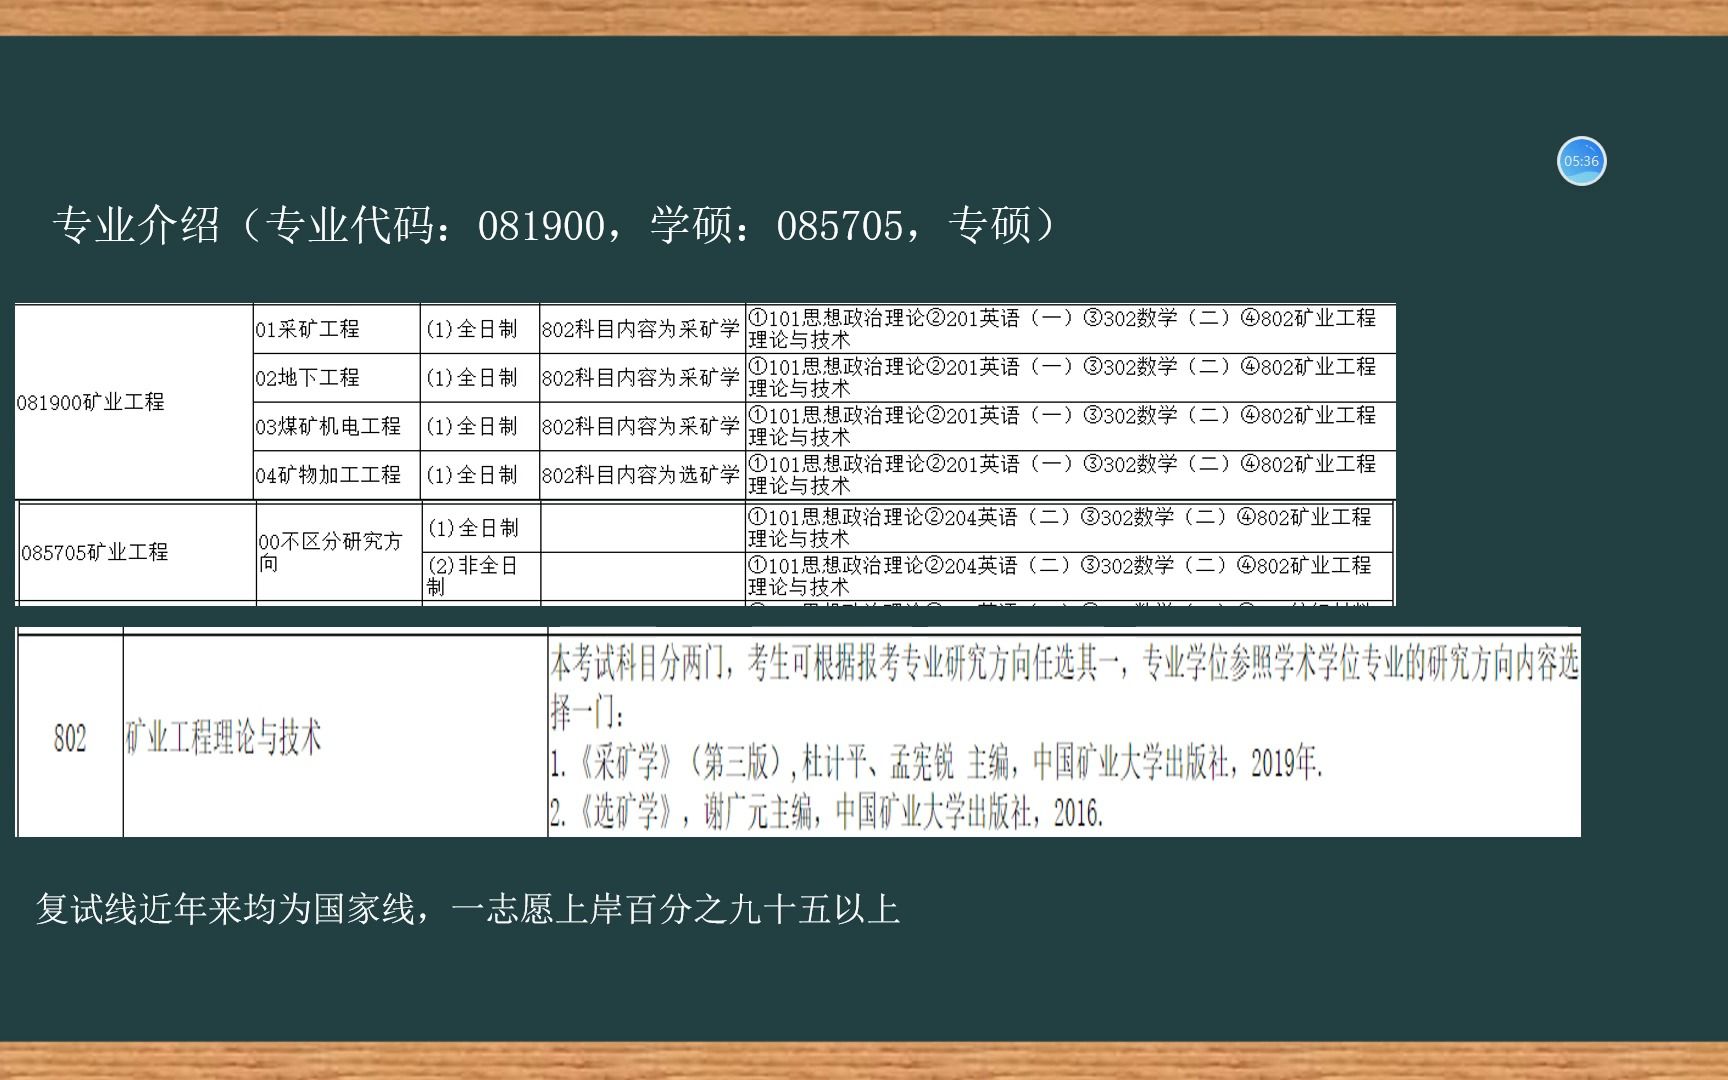Click exam subjects cell of 01采矿工程 row
The image size is (1728, 1080).
pyautogui.click(x=1070, y=329)
